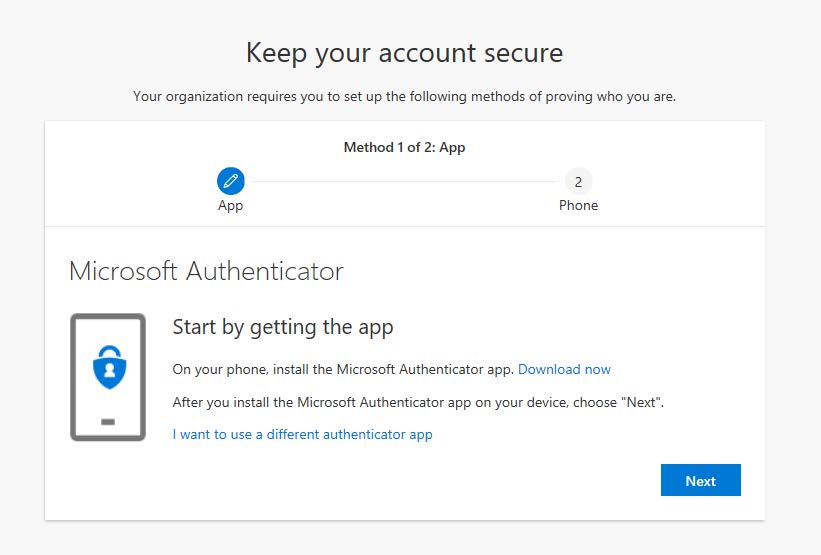Select the App step pencil icon
This screenshot has width=821, height=555.
pyautogui.click(x=230, y=181)
